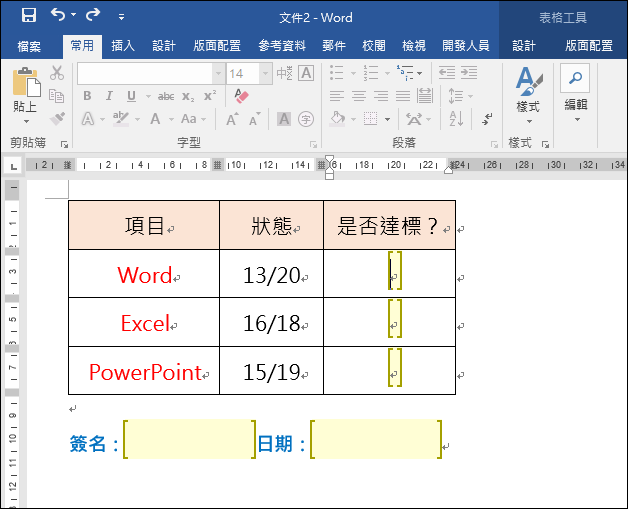Expand the 貼上 paste options arrow

pos(26,121)
